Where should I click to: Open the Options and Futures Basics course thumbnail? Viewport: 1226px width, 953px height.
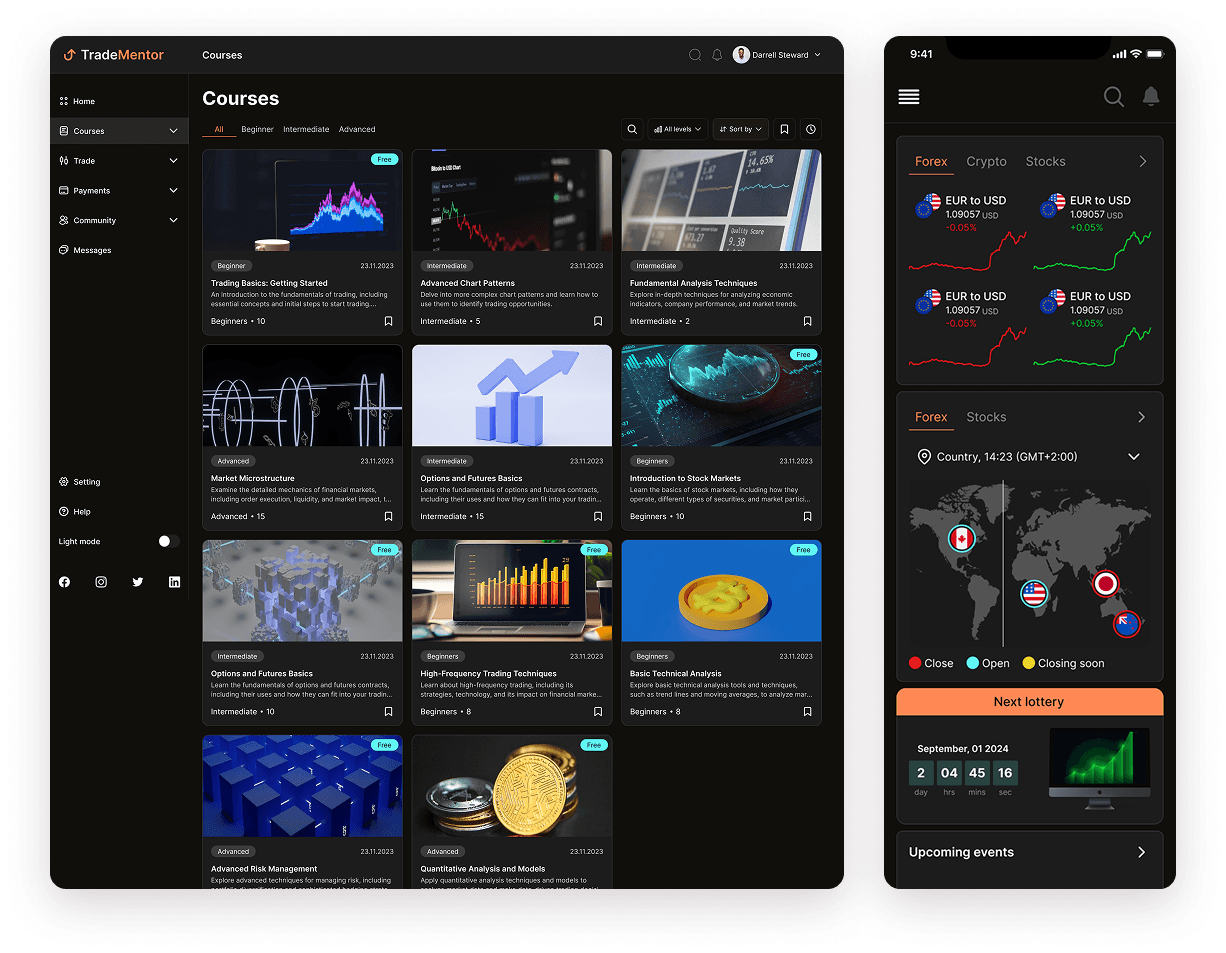coord(511,395)
